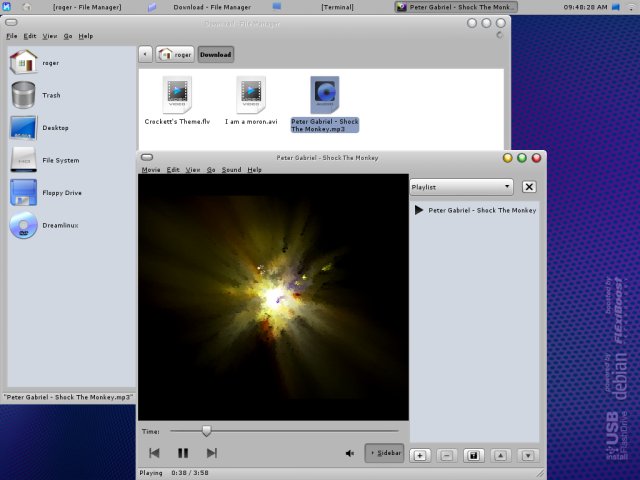This screenshot has height=480, width=640.
Task: Remove playlist item with minus button
Action: pos(447,456)
